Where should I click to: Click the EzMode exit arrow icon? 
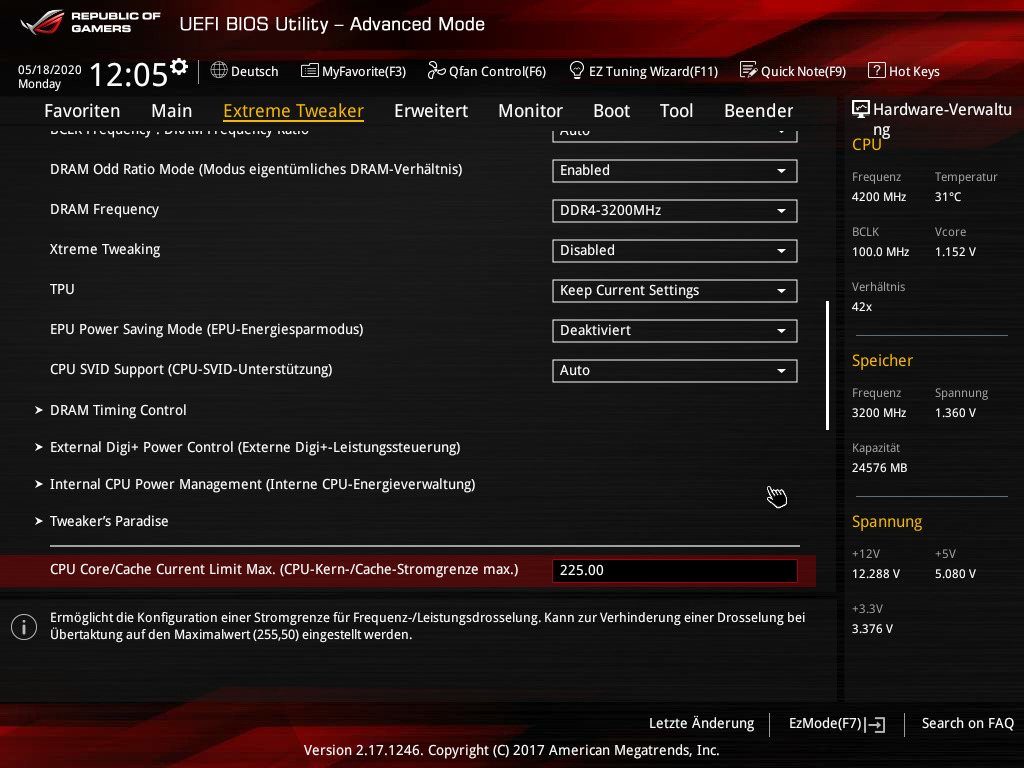[876, 724]
